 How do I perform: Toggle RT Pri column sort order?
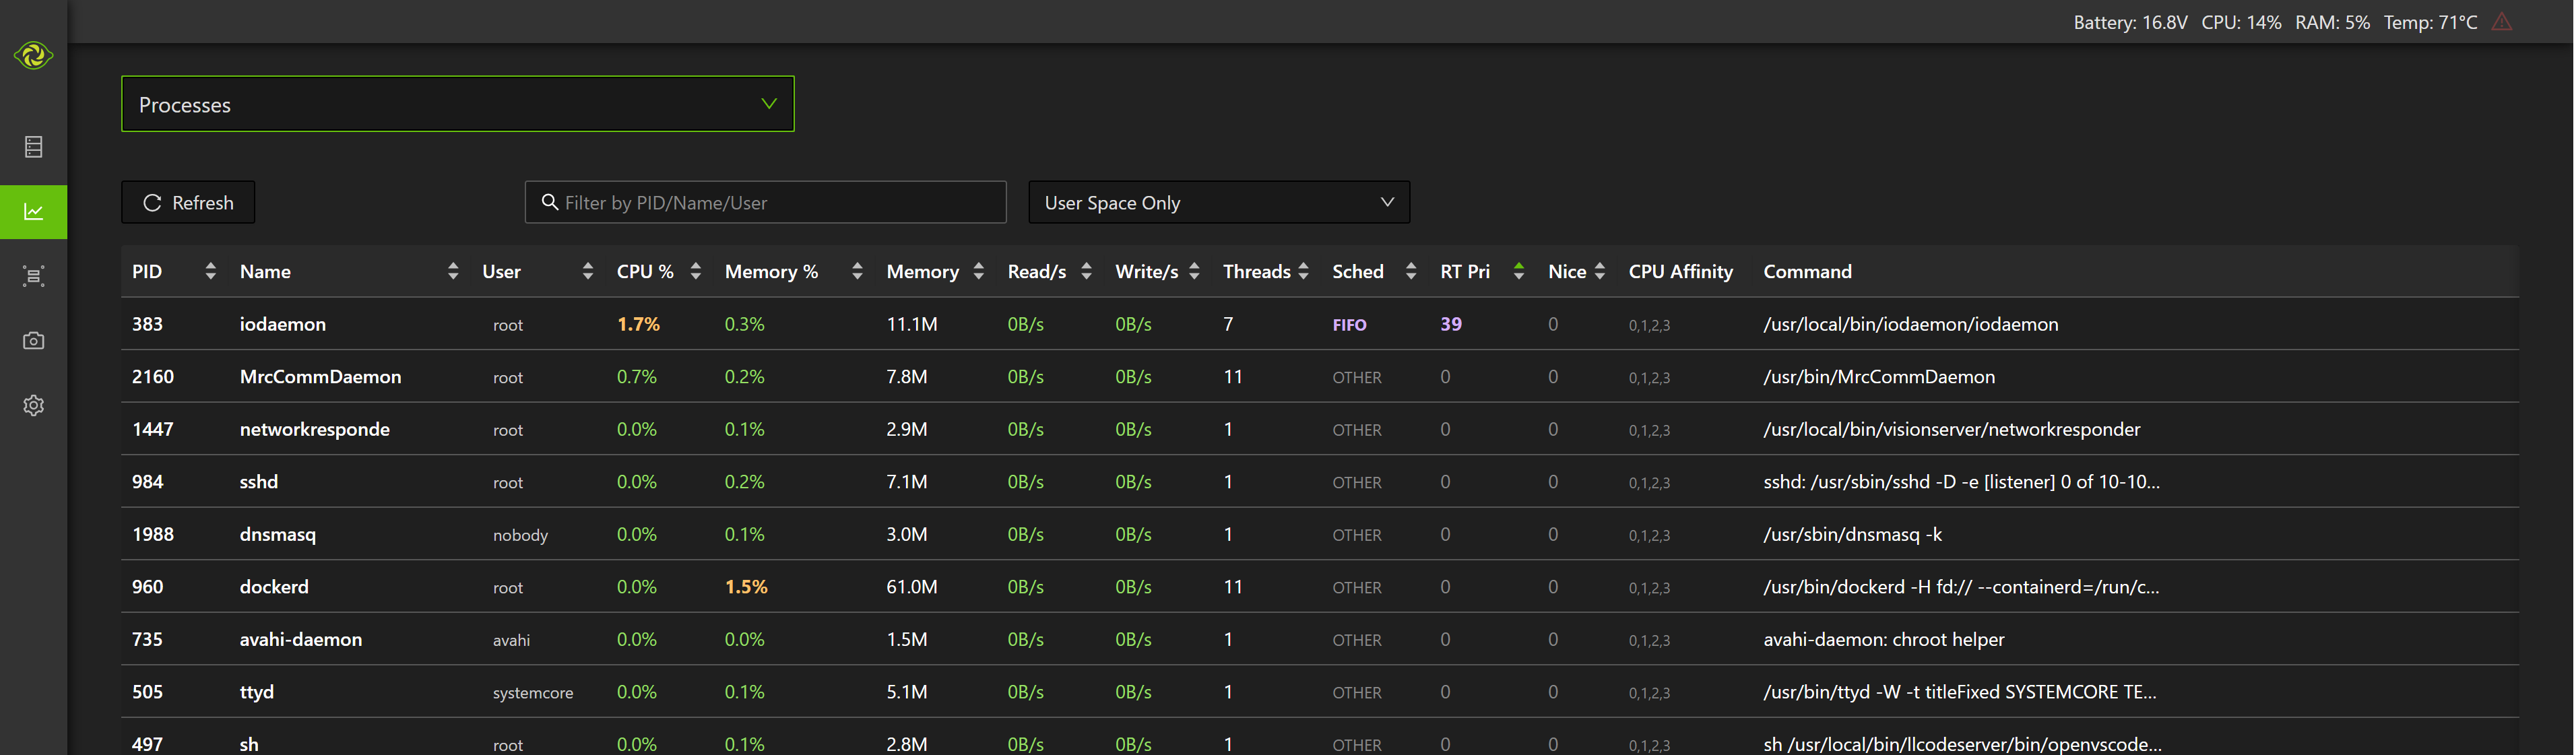pyautogui.click(x=1518, y=271)
